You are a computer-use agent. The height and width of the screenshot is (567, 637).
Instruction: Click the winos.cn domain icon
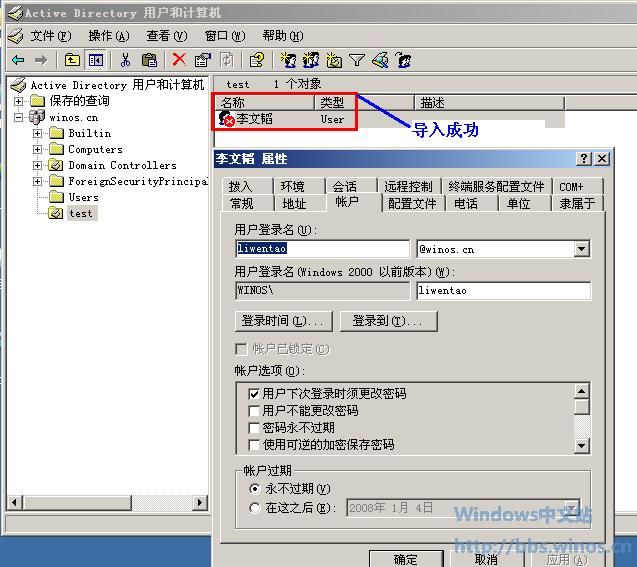pyautogui.click(x=37, y=117)
